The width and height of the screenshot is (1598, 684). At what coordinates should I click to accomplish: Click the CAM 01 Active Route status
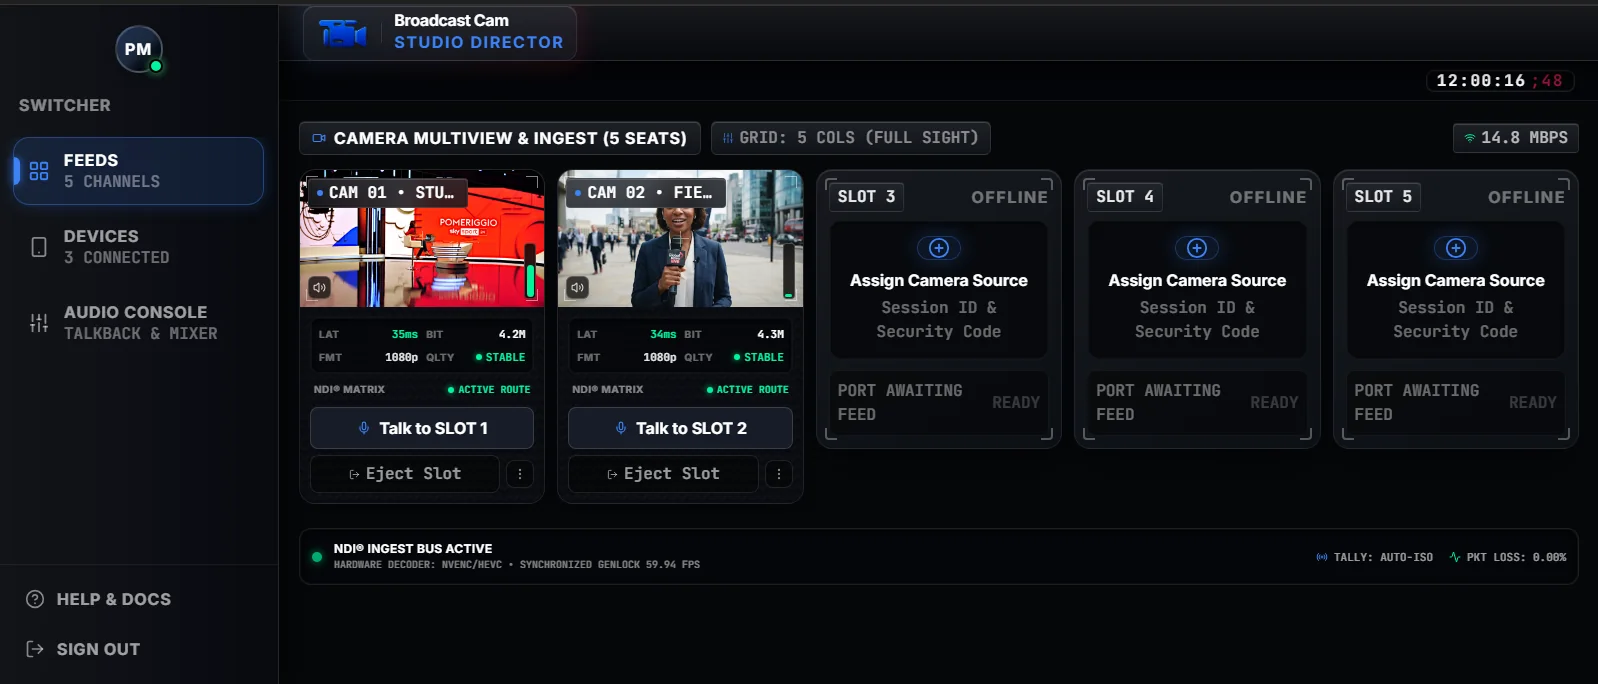tap(489, 390)
